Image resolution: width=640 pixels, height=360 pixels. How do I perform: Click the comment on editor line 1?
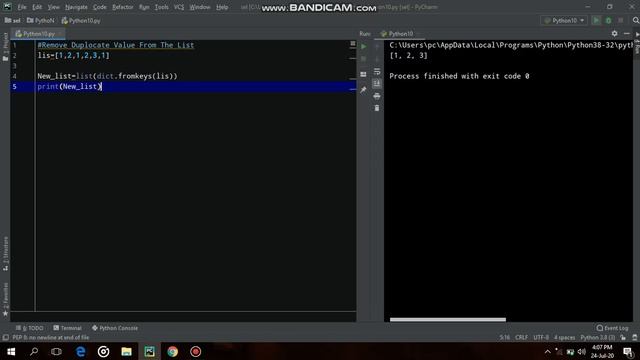pos(116,45)
